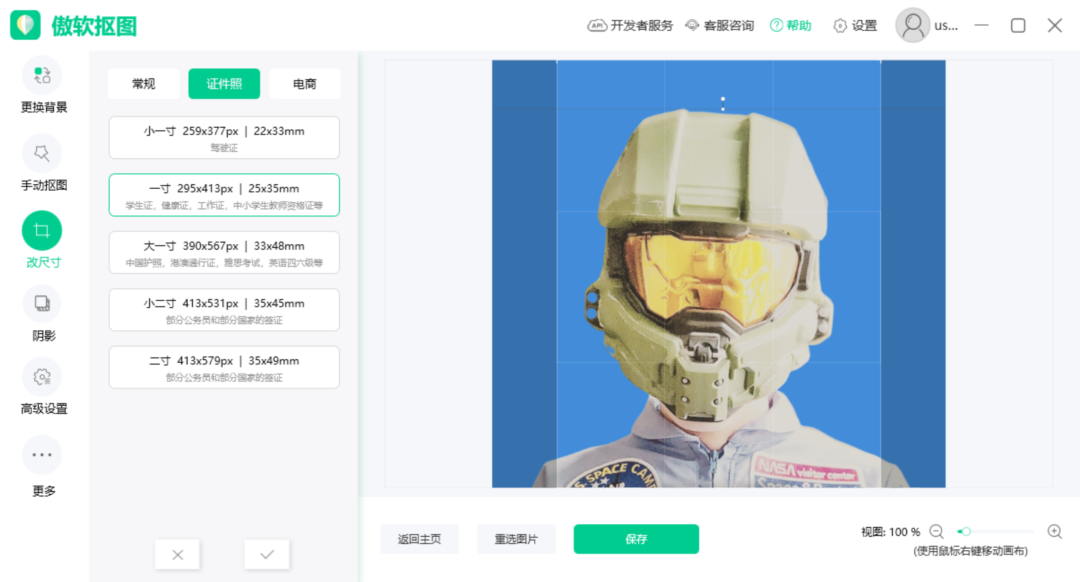Cancel the crop with X button

[x=178, y=554]
